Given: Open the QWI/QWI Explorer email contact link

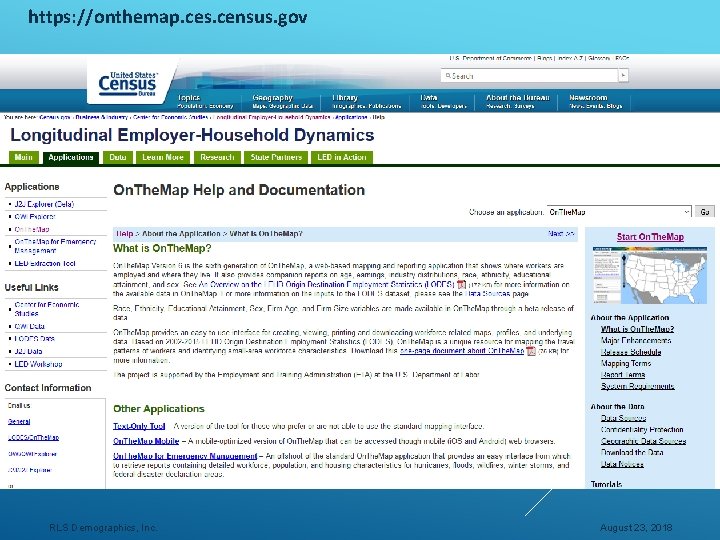Looking at the screenshot, I should (32, 454).
